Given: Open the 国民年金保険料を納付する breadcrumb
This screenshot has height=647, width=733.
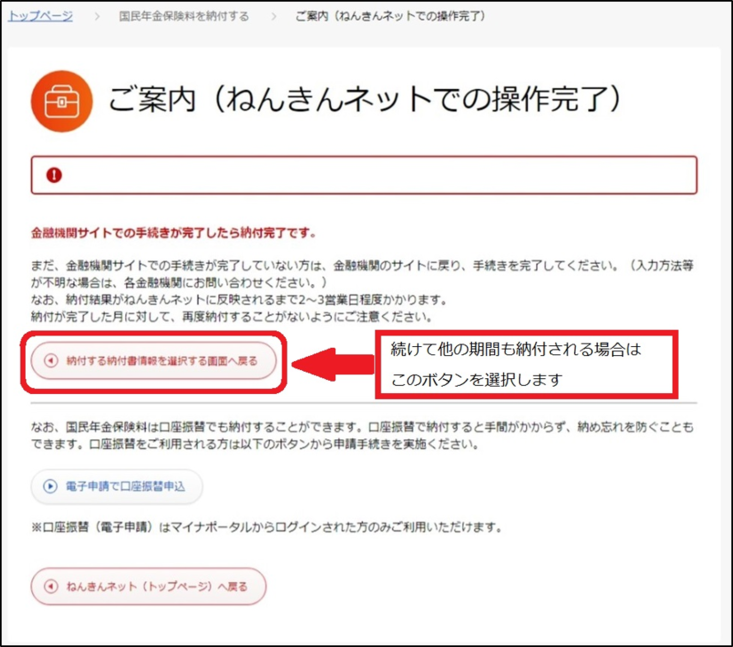Looking at the screenshot, I should [183, 17].
